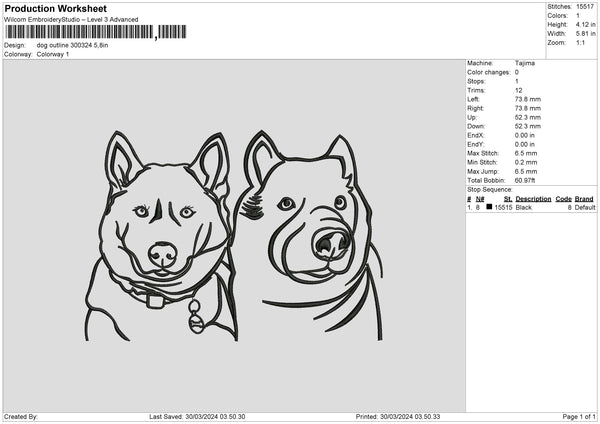
Task: Click the Height value 4.12 in
Action: (585, 24)
